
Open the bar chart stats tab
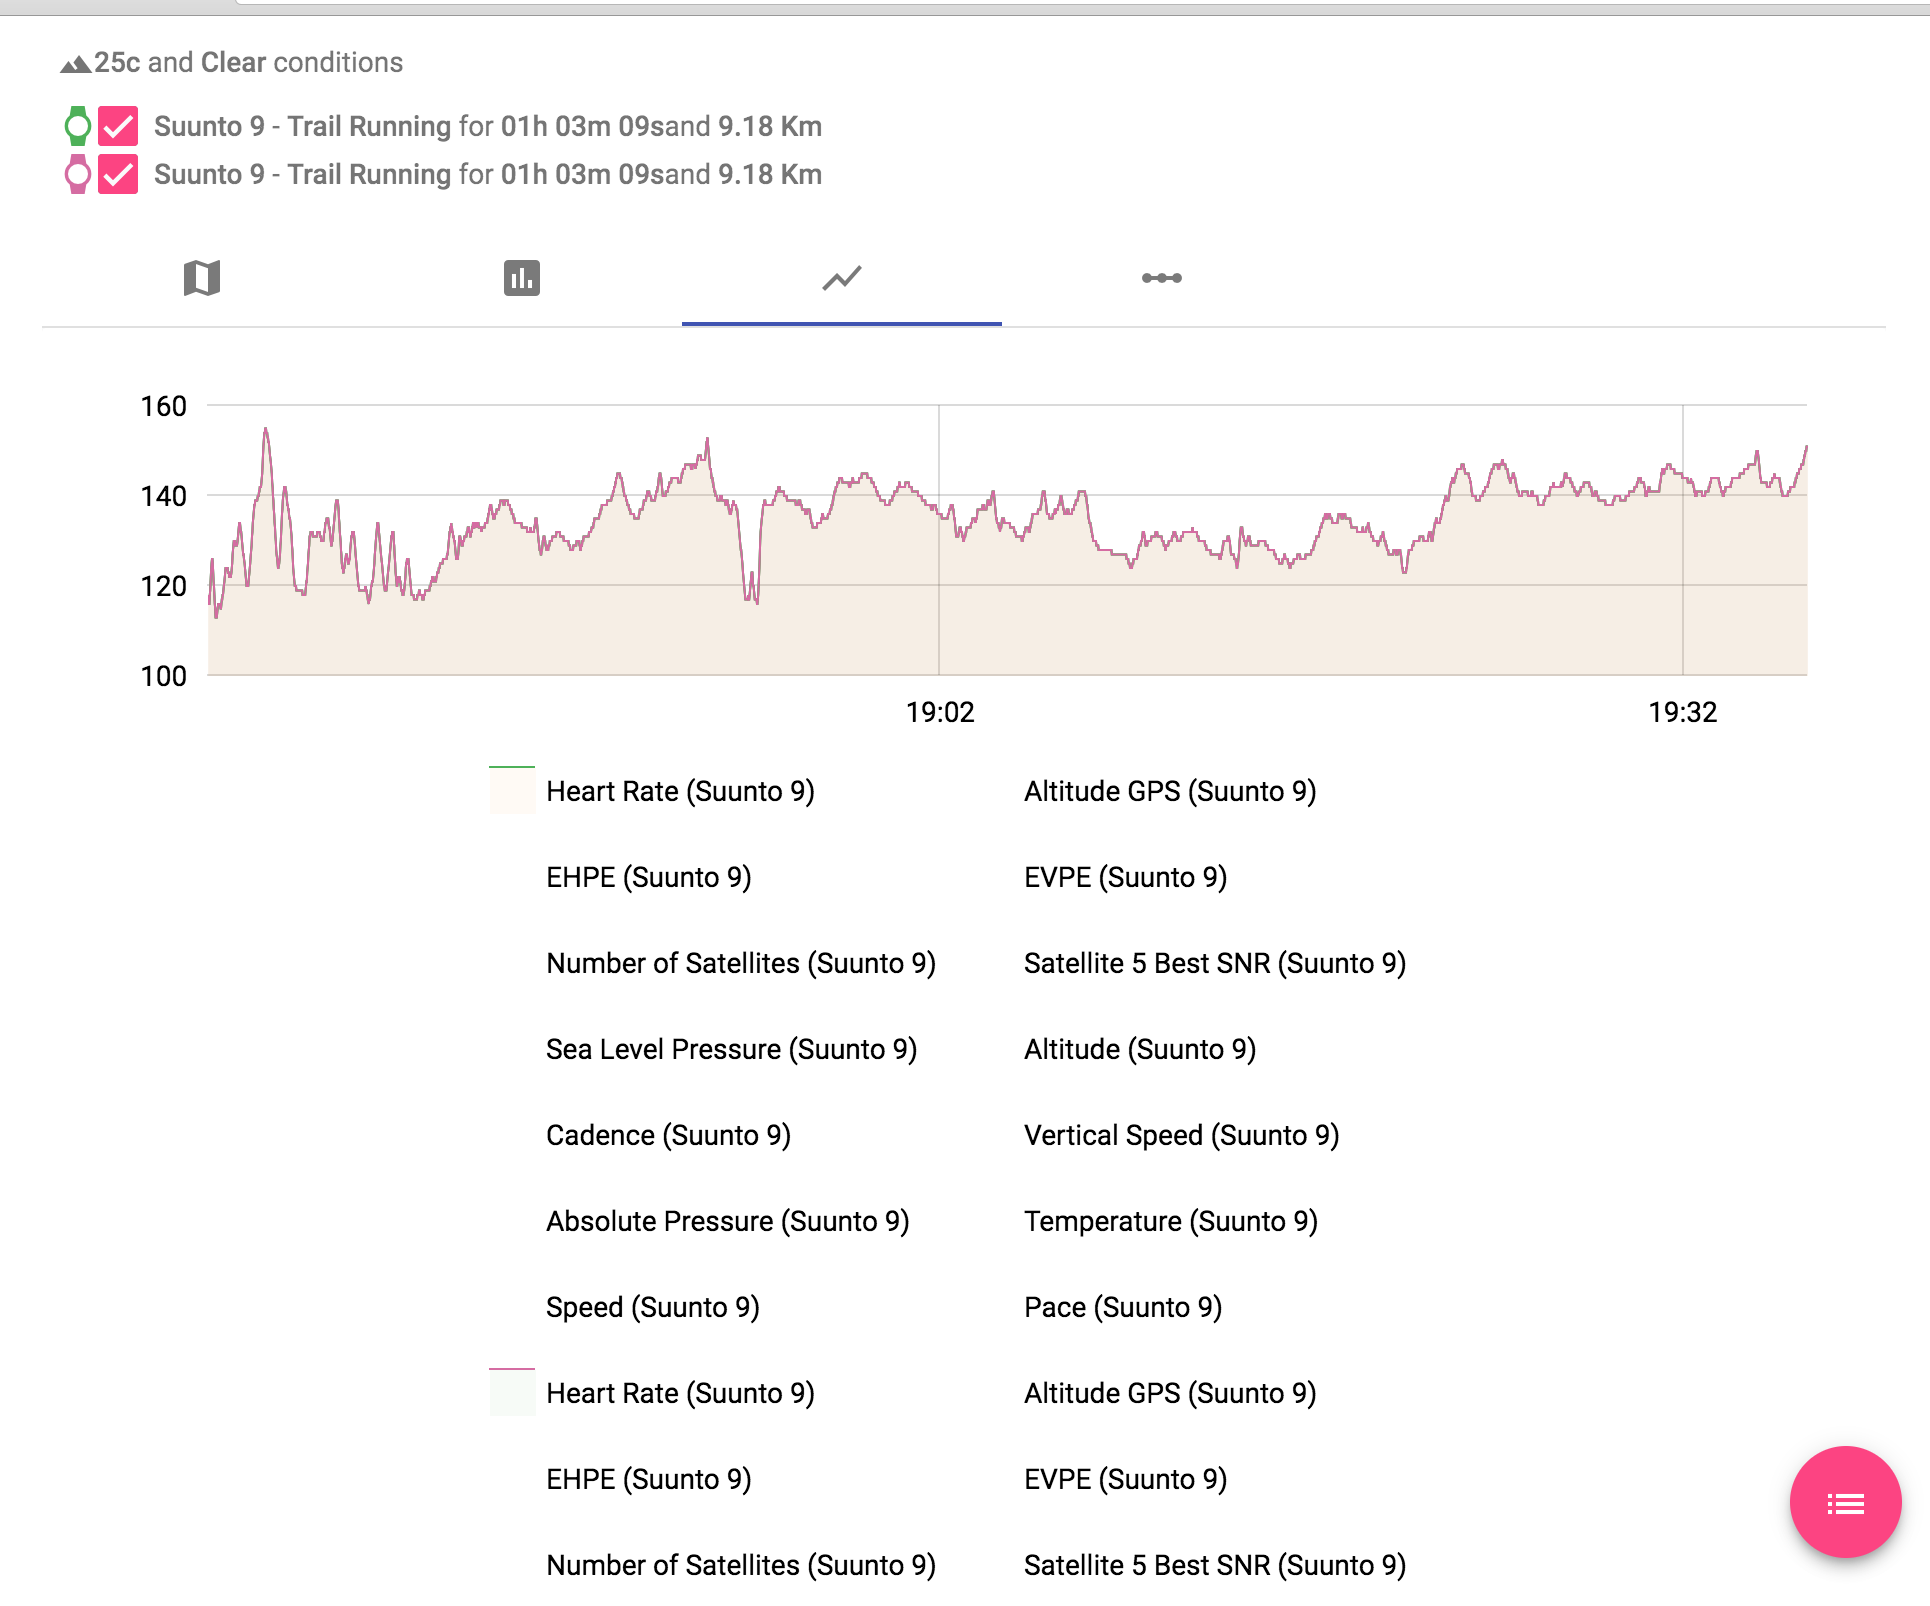[x=521, y=278]
